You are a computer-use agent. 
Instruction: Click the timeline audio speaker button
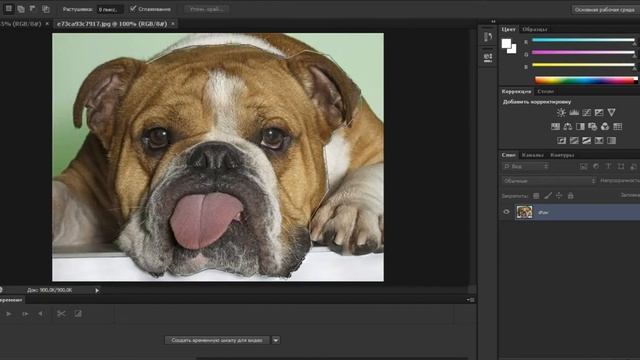tap(40, 313)
